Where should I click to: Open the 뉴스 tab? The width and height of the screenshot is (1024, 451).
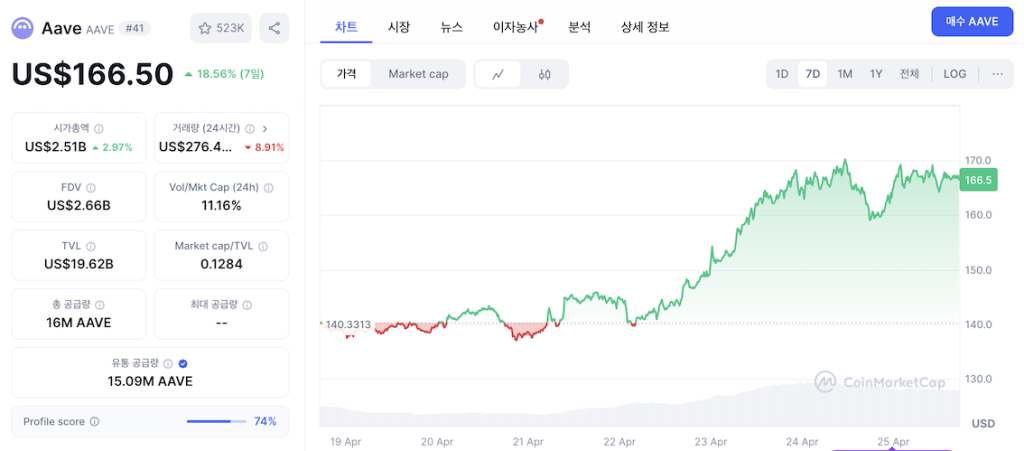452,27
